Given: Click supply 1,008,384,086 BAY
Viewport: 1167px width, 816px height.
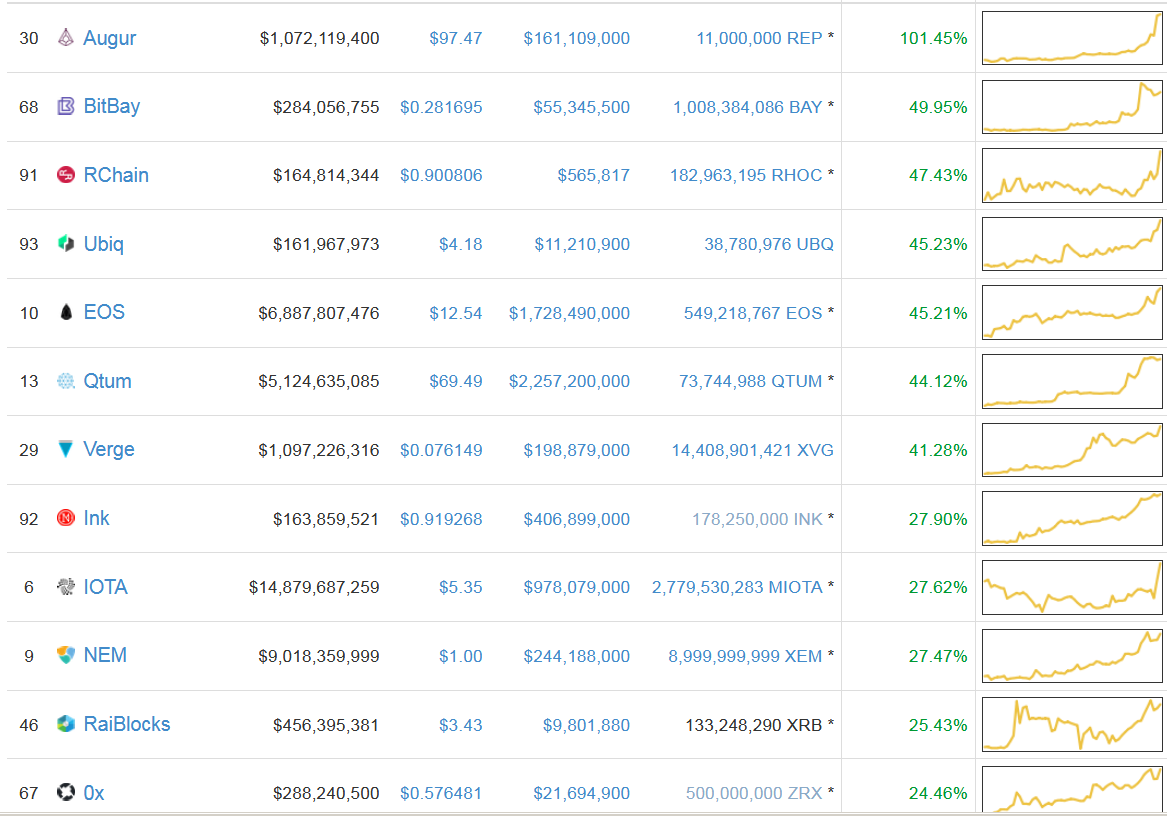Looking at the screenshot, I should [x=747, y=107].
